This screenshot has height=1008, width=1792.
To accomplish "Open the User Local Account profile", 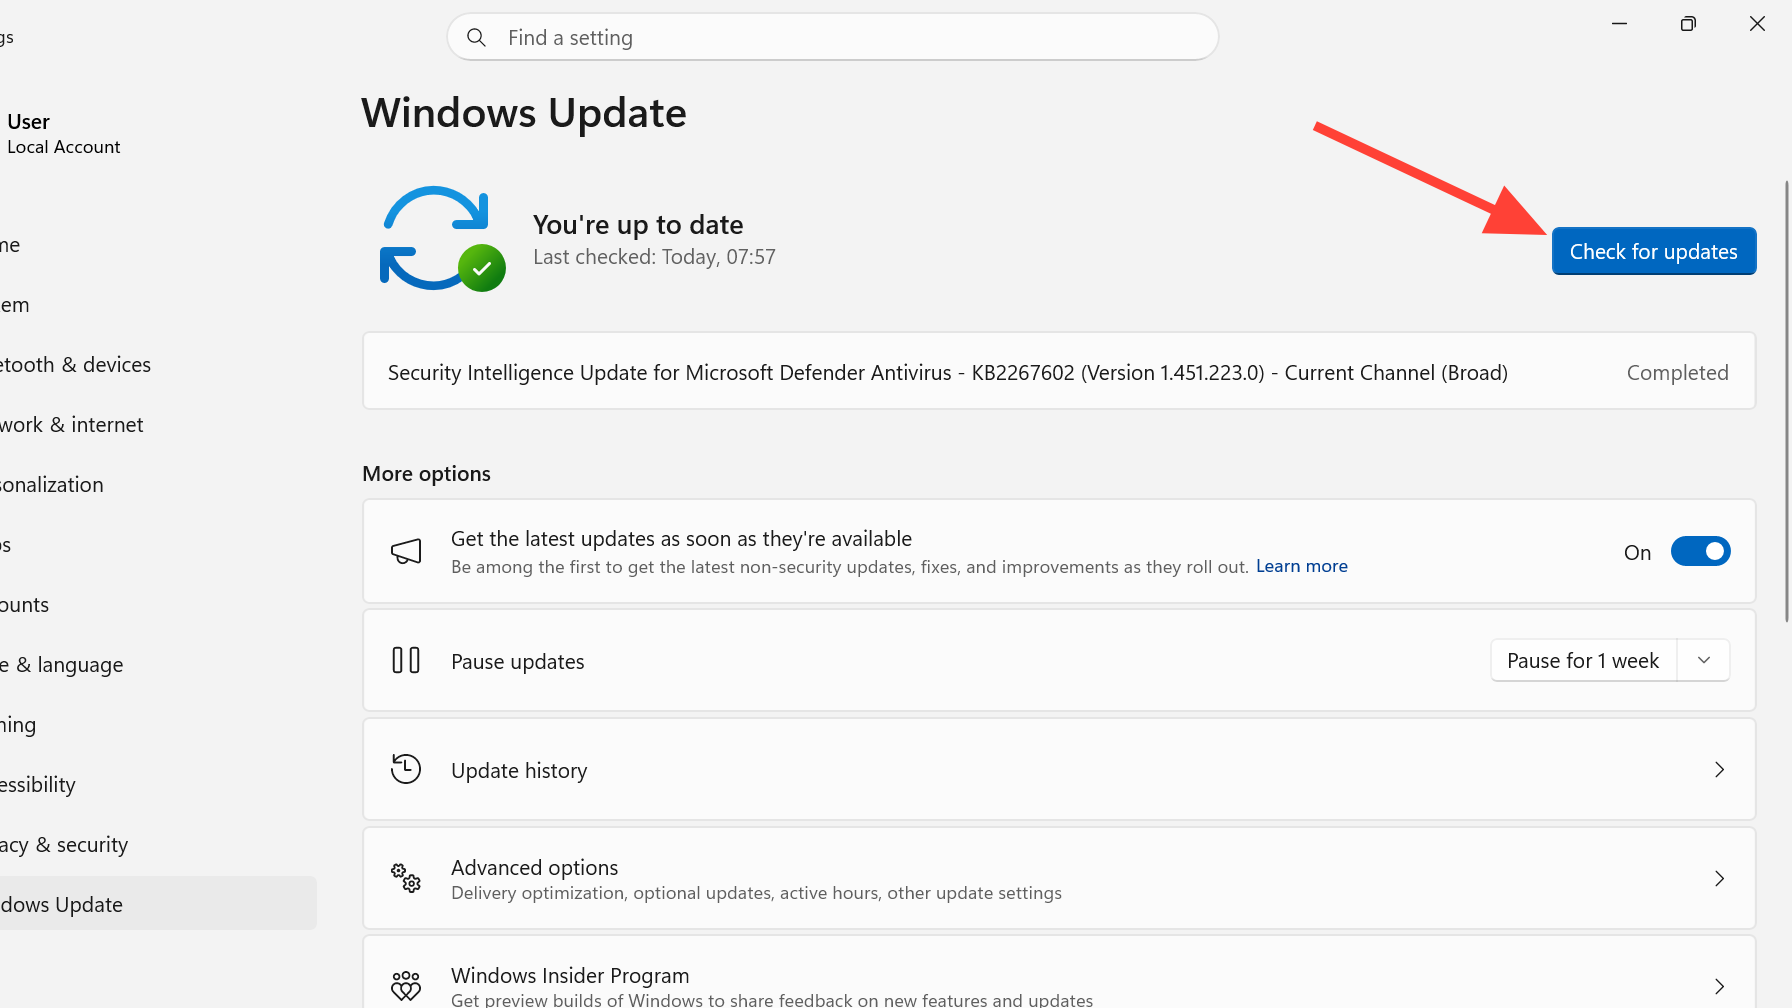I will [x=63, y=134].
